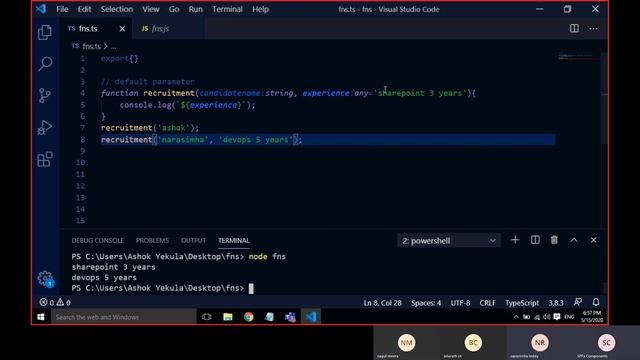This screenshot has width=640, height=360.
Task: Open the Terminal menu
Action: tap(227, 9)
